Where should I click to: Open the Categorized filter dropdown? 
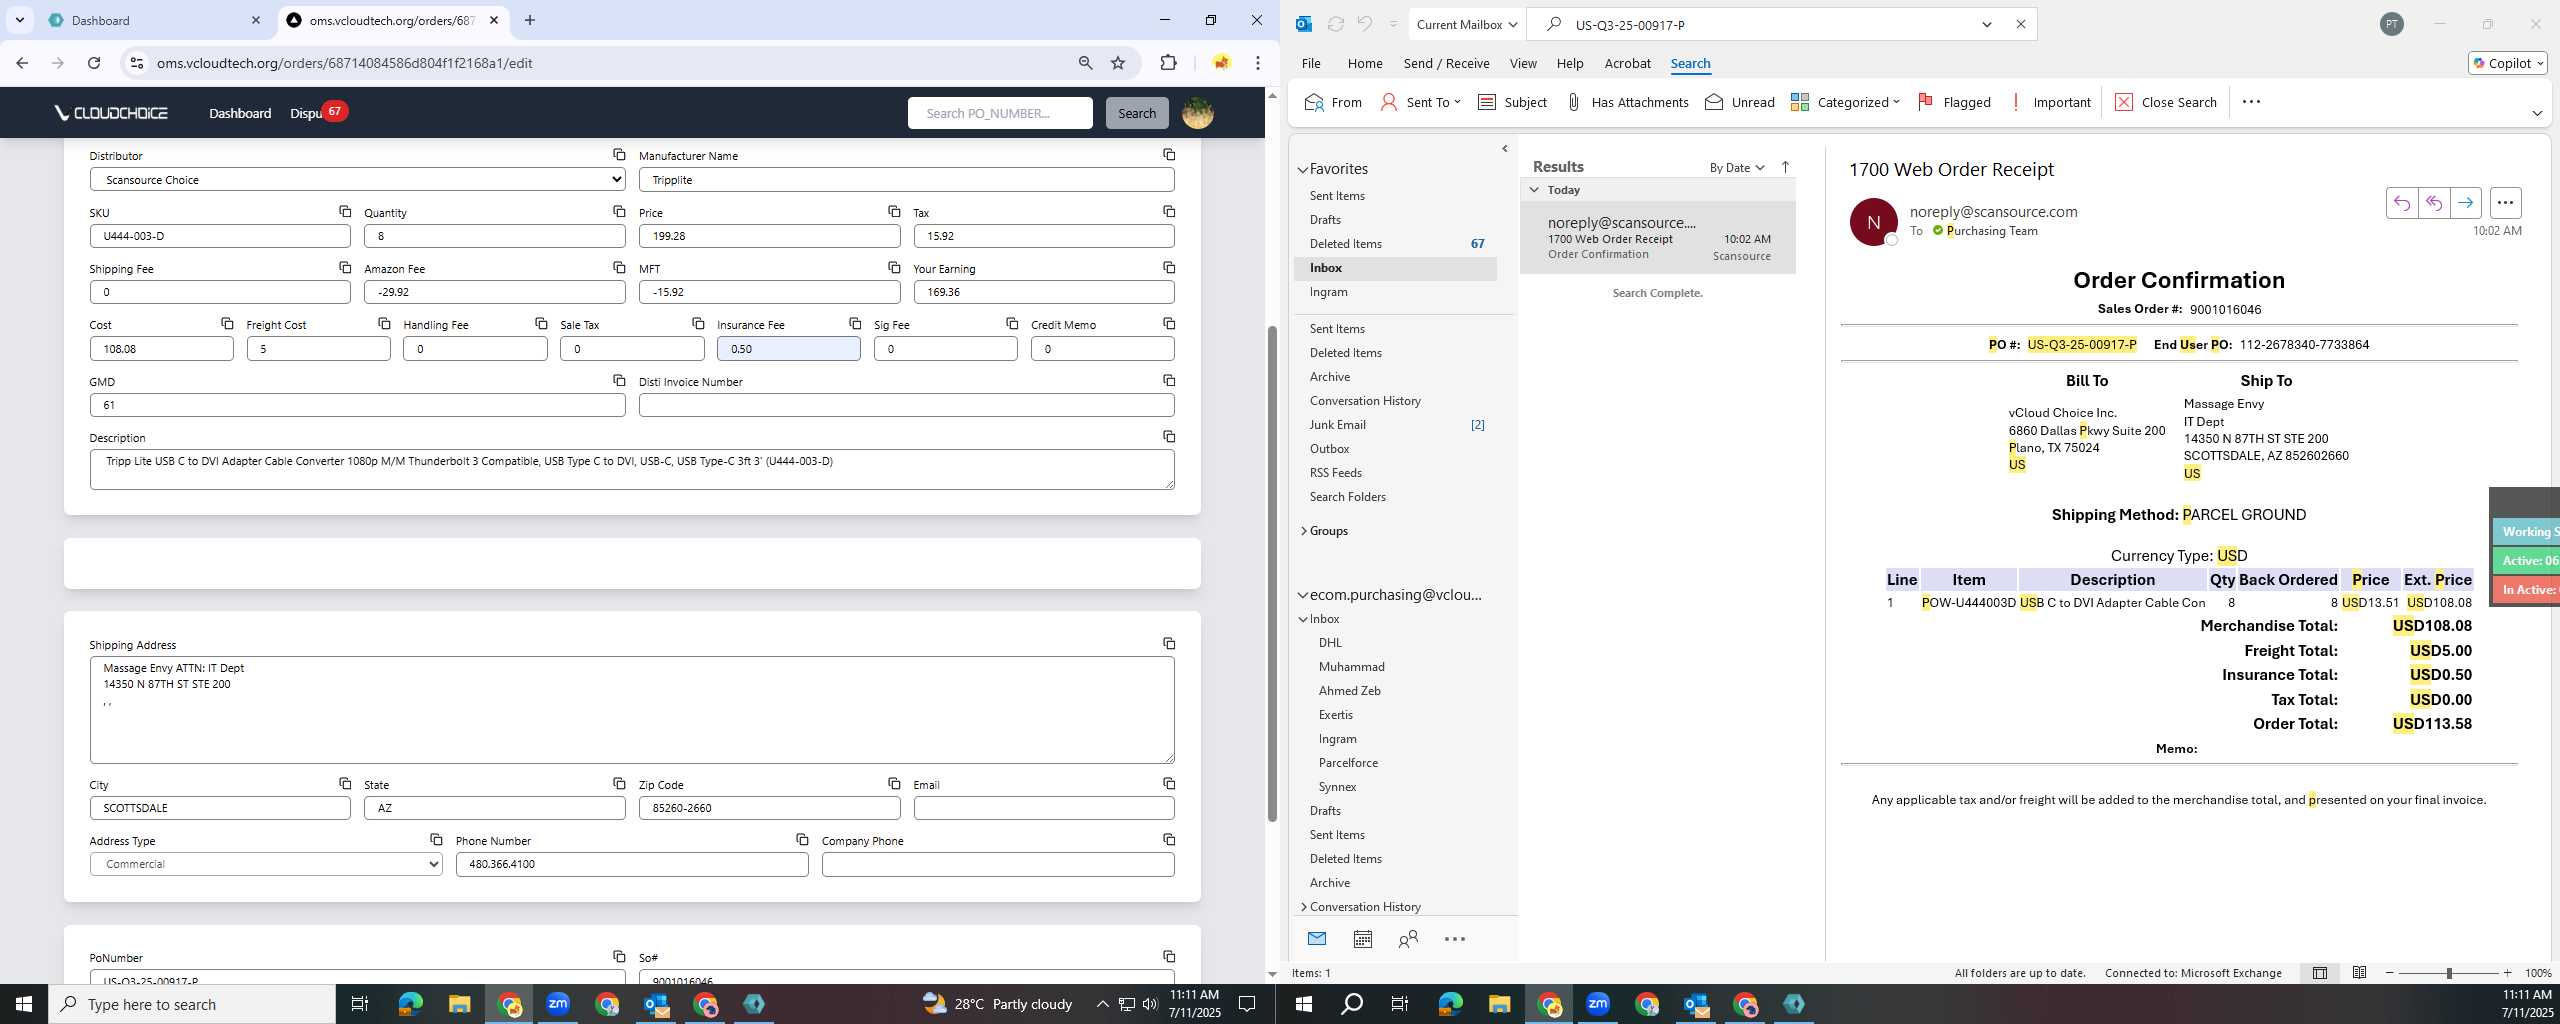[x=1845, y=102]
